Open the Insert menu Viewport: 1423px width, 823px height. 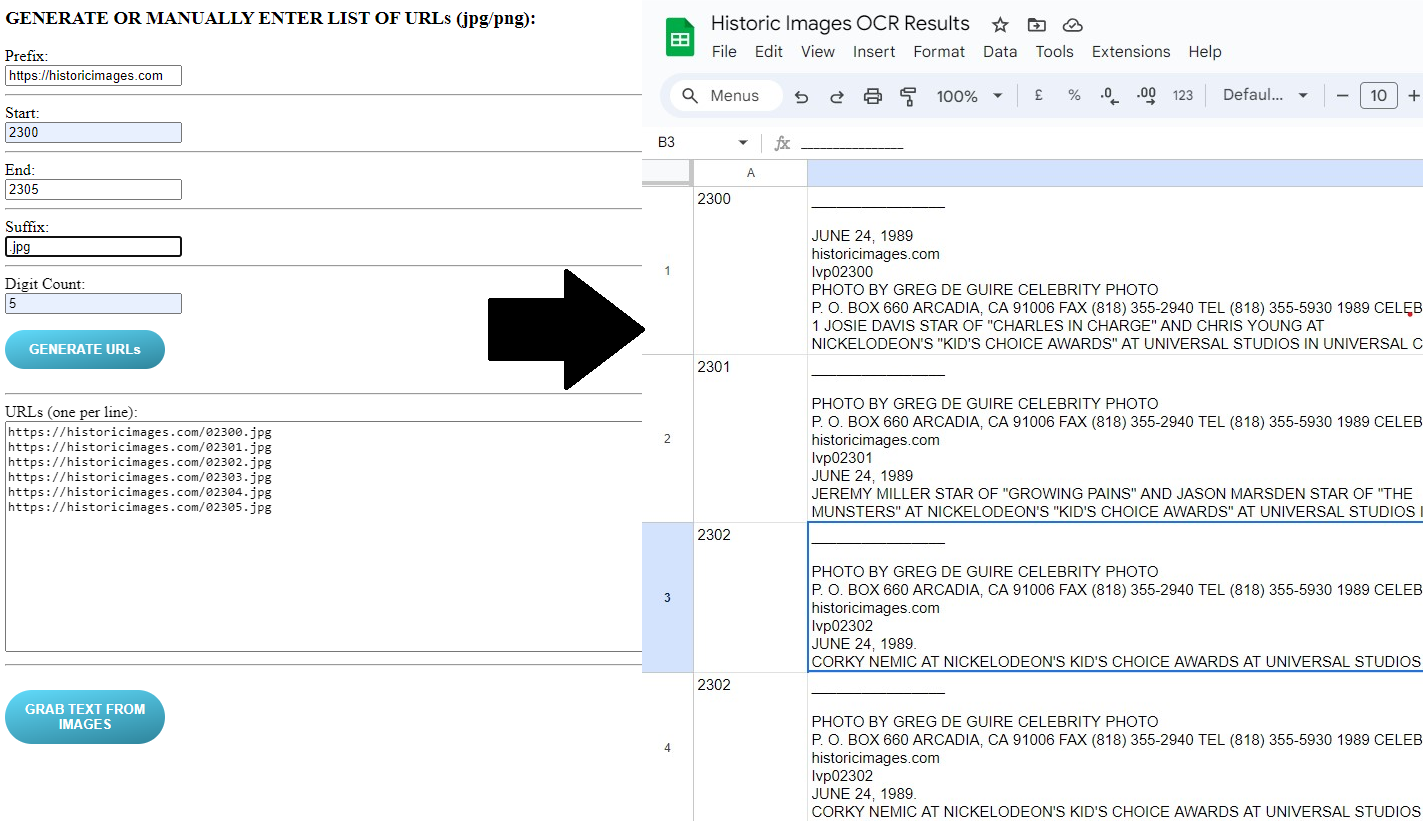[x=874, y=52]
